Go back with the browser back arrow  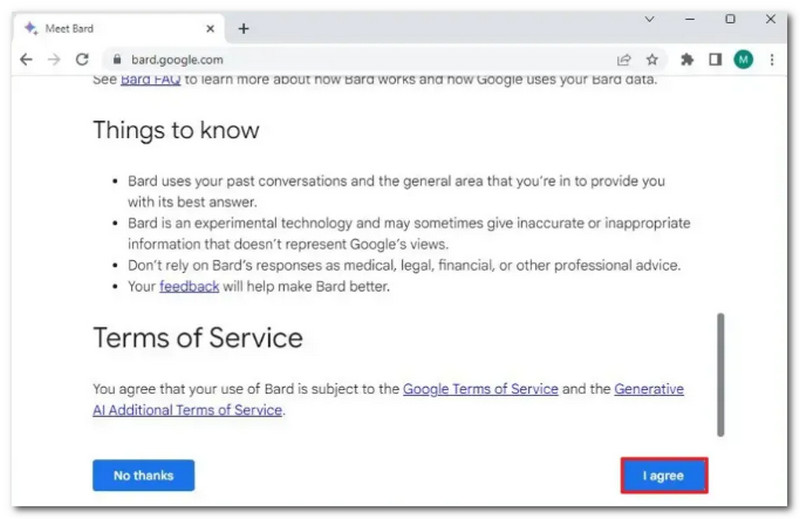(26, 60)
